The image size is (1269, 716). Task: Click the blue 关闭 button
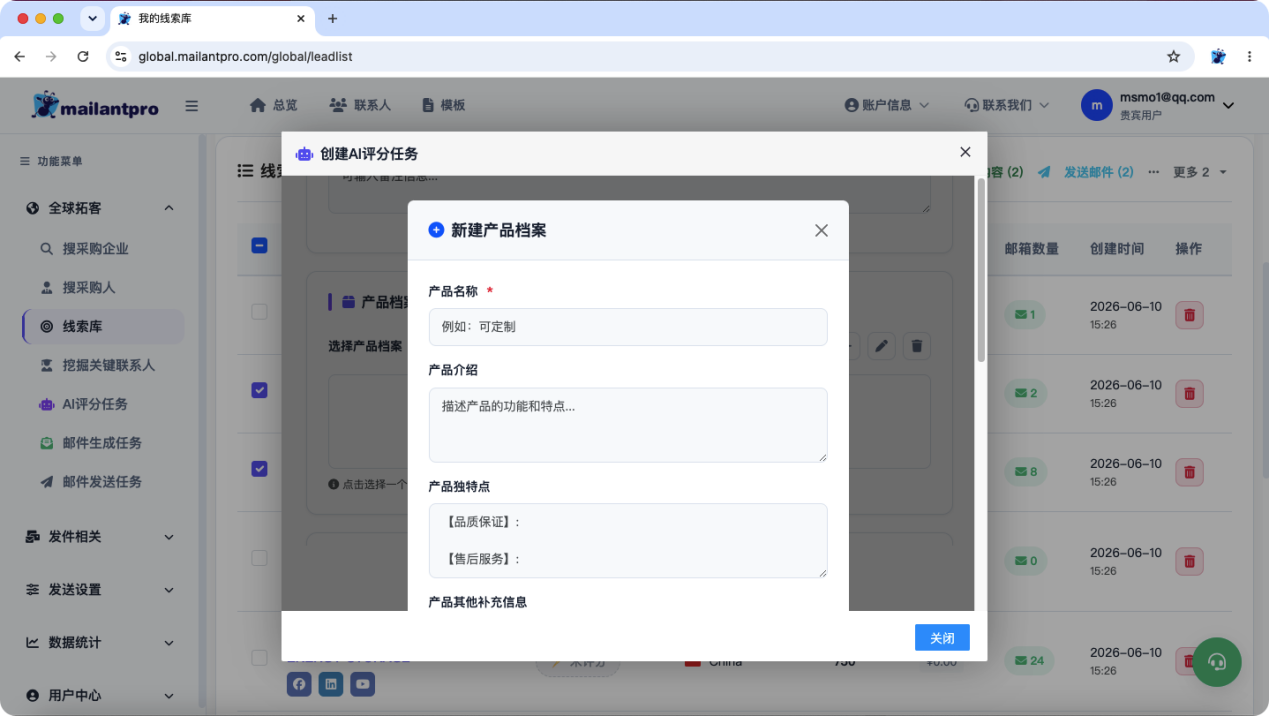(942, 638)
